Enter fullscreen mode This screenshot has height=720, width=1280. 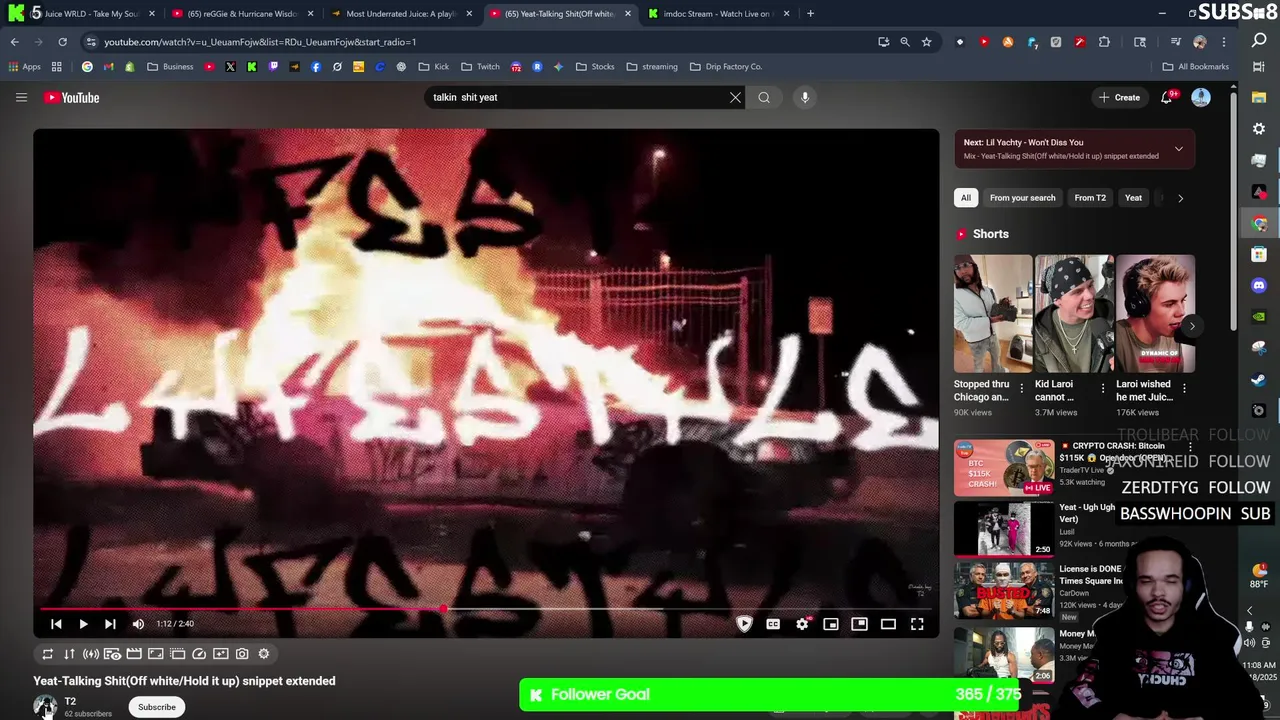point(917,624)
